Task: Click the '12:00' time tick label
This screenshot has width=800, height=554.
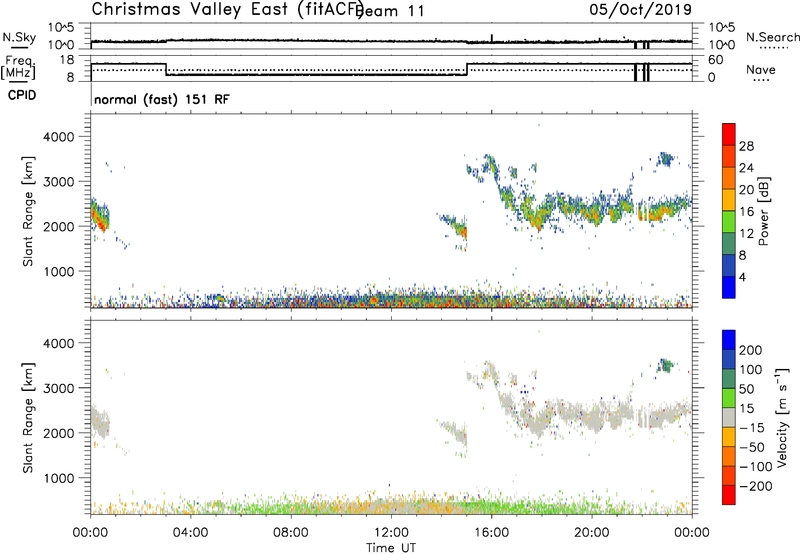Action: tap(391, 533)
